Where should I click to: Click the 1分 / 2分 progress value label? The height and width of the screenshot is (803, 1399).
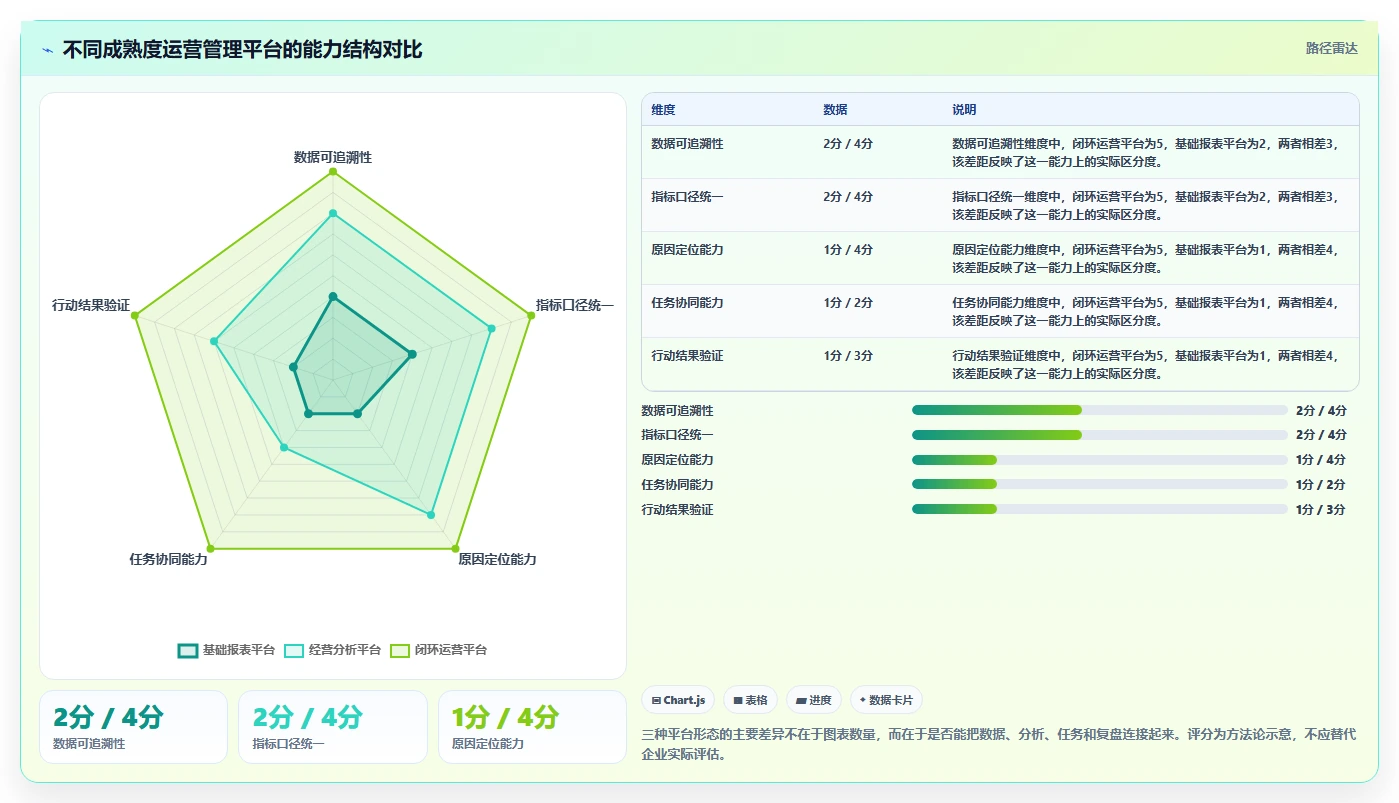[x=1321, y=485]
